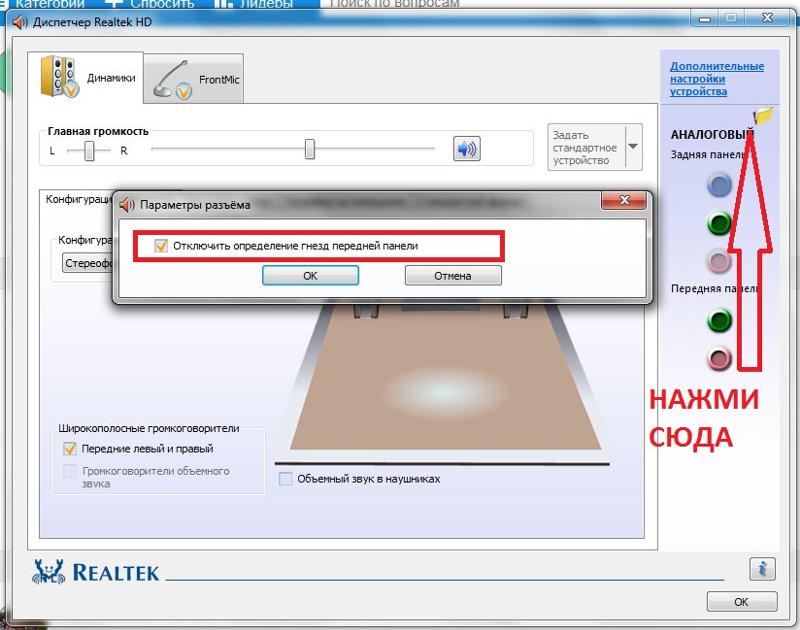The width and height of the screenshot is (800, 630).
Task: Click 'Задать стандартное устройство' button
Action: 587,147
